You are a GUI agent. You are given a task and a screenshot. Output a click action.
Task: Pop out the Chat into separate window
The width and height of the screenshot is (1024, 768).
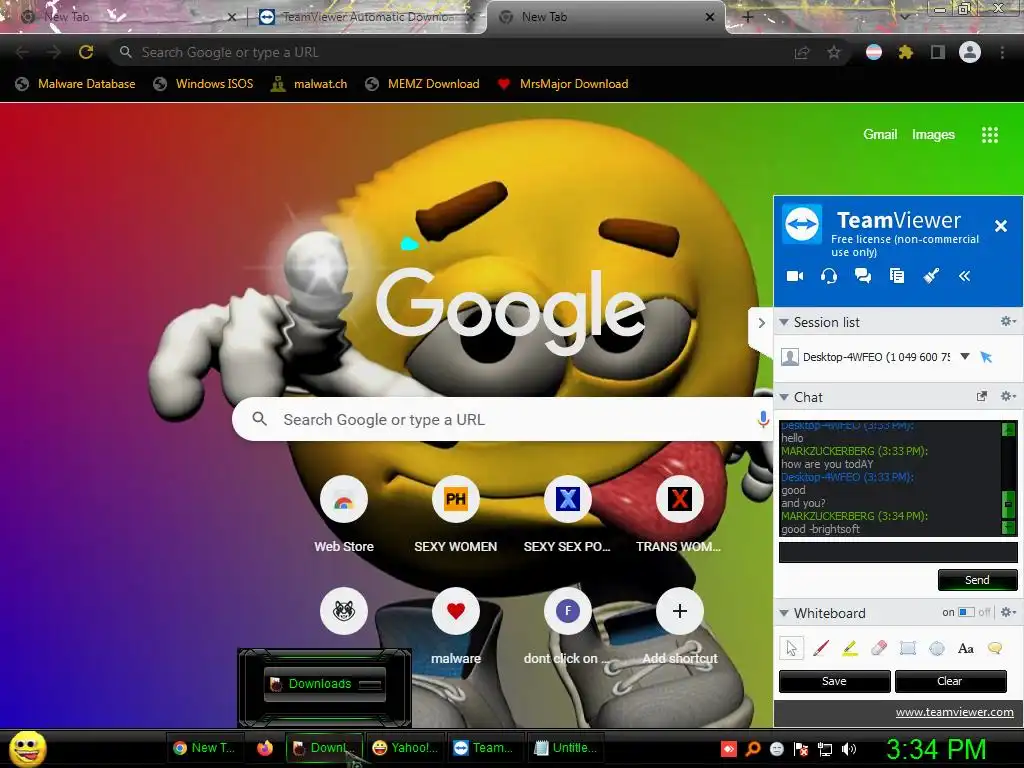(982, 396)
